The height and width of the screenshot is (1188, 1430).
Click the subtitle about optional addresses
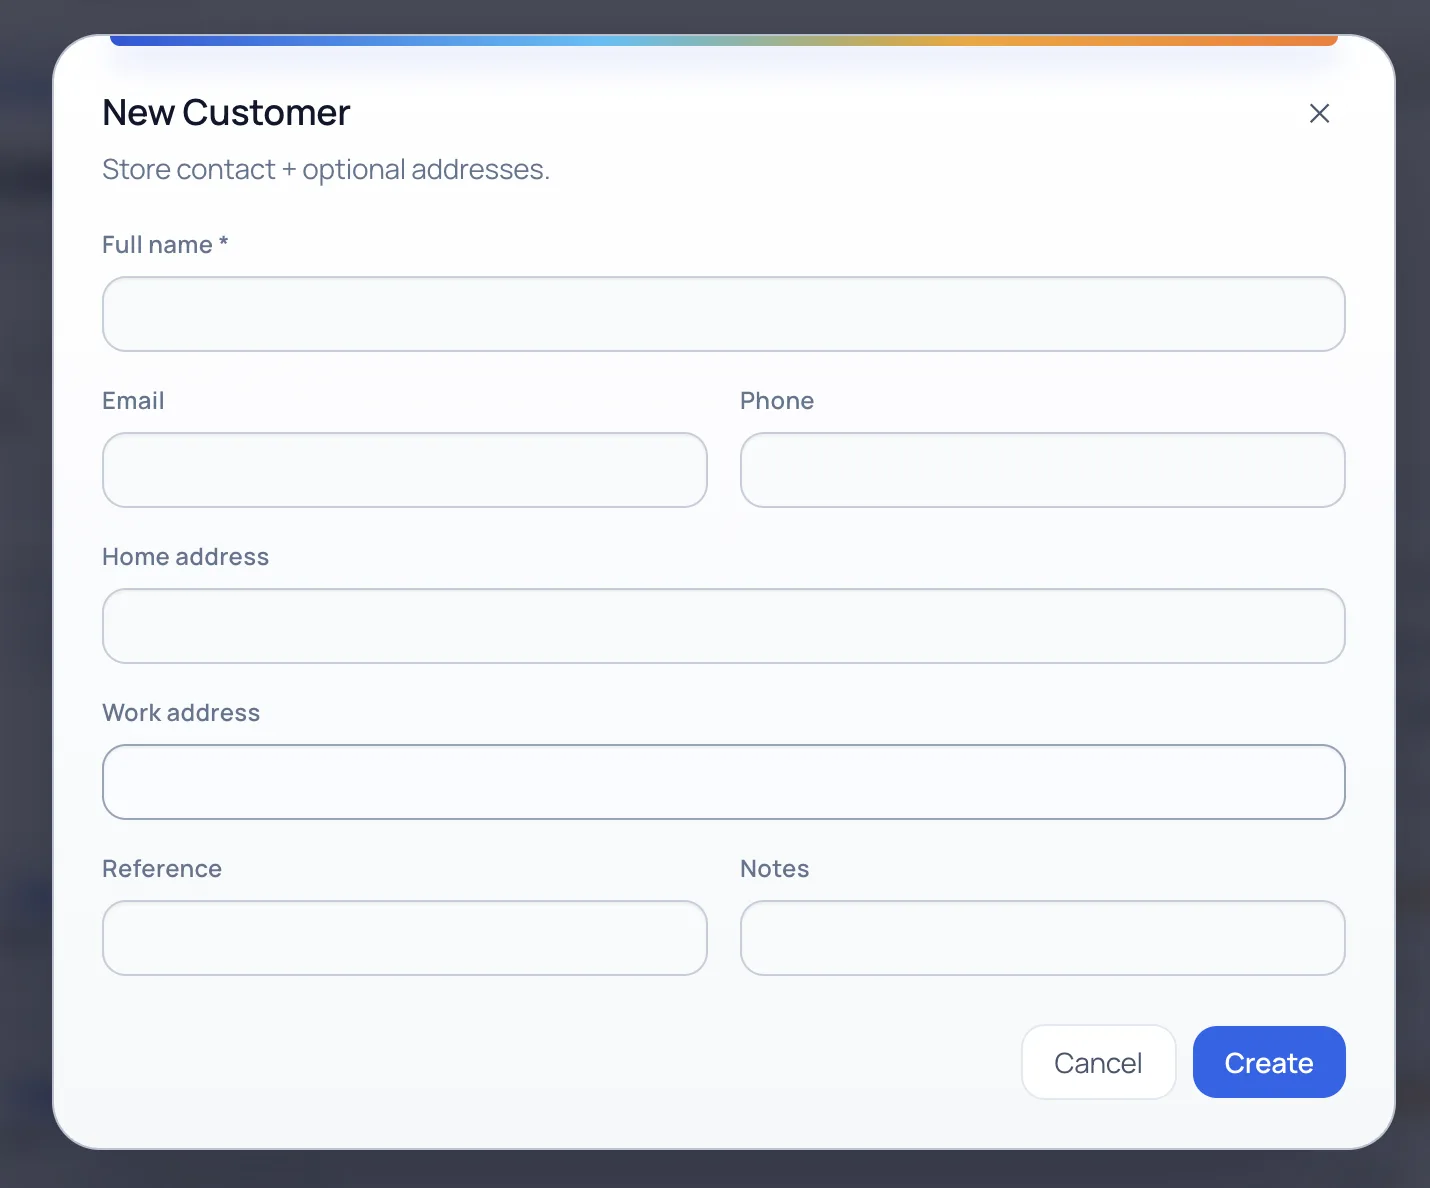point(326,169)
